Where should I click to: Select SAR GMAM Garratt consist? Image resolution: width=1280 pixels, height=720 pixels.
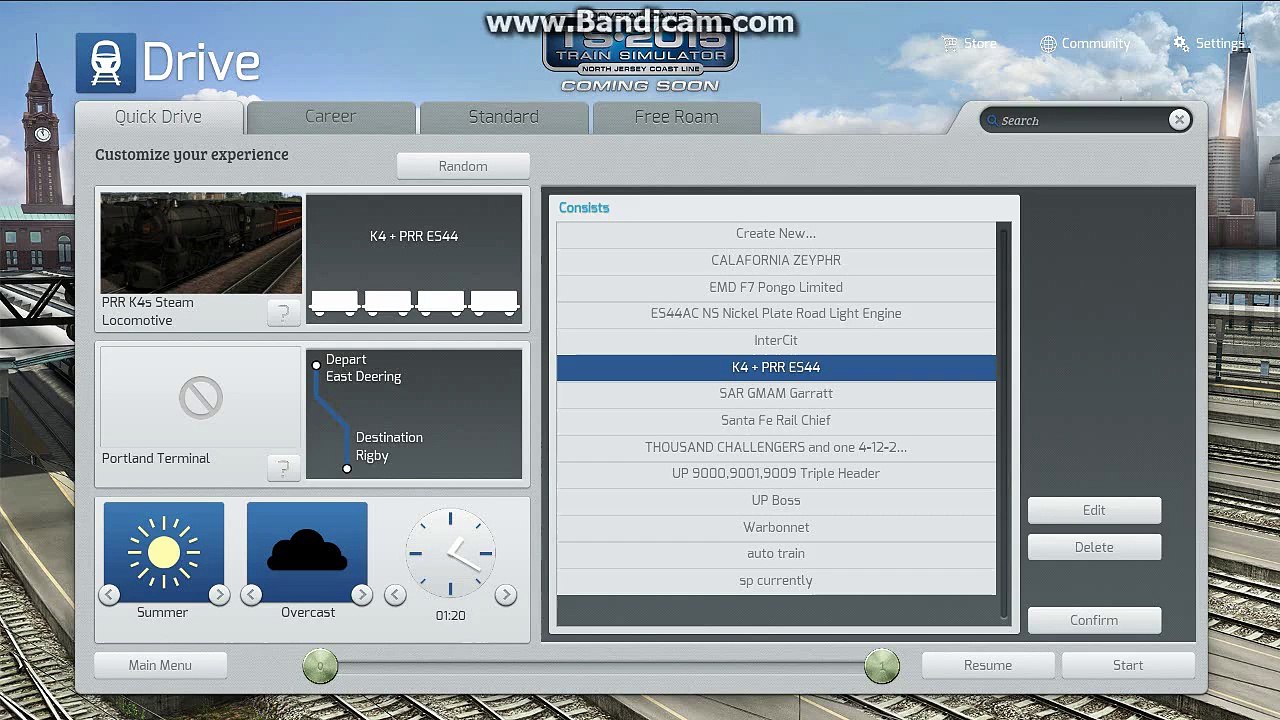coord(776,394)
